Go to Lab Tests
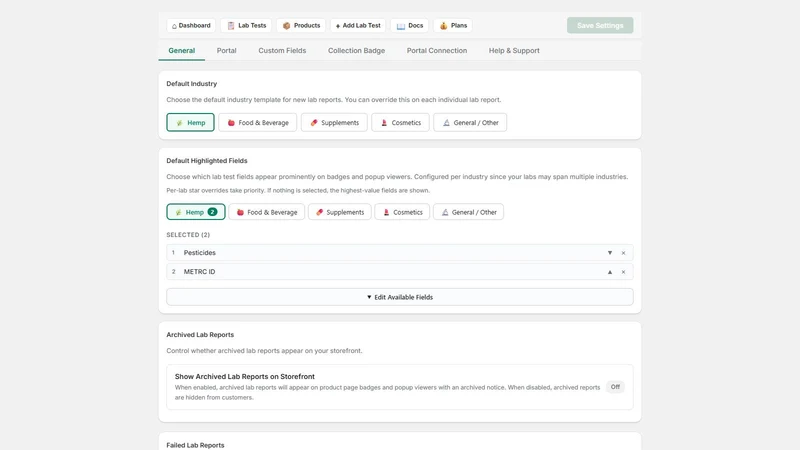 (x=246, y=26)
